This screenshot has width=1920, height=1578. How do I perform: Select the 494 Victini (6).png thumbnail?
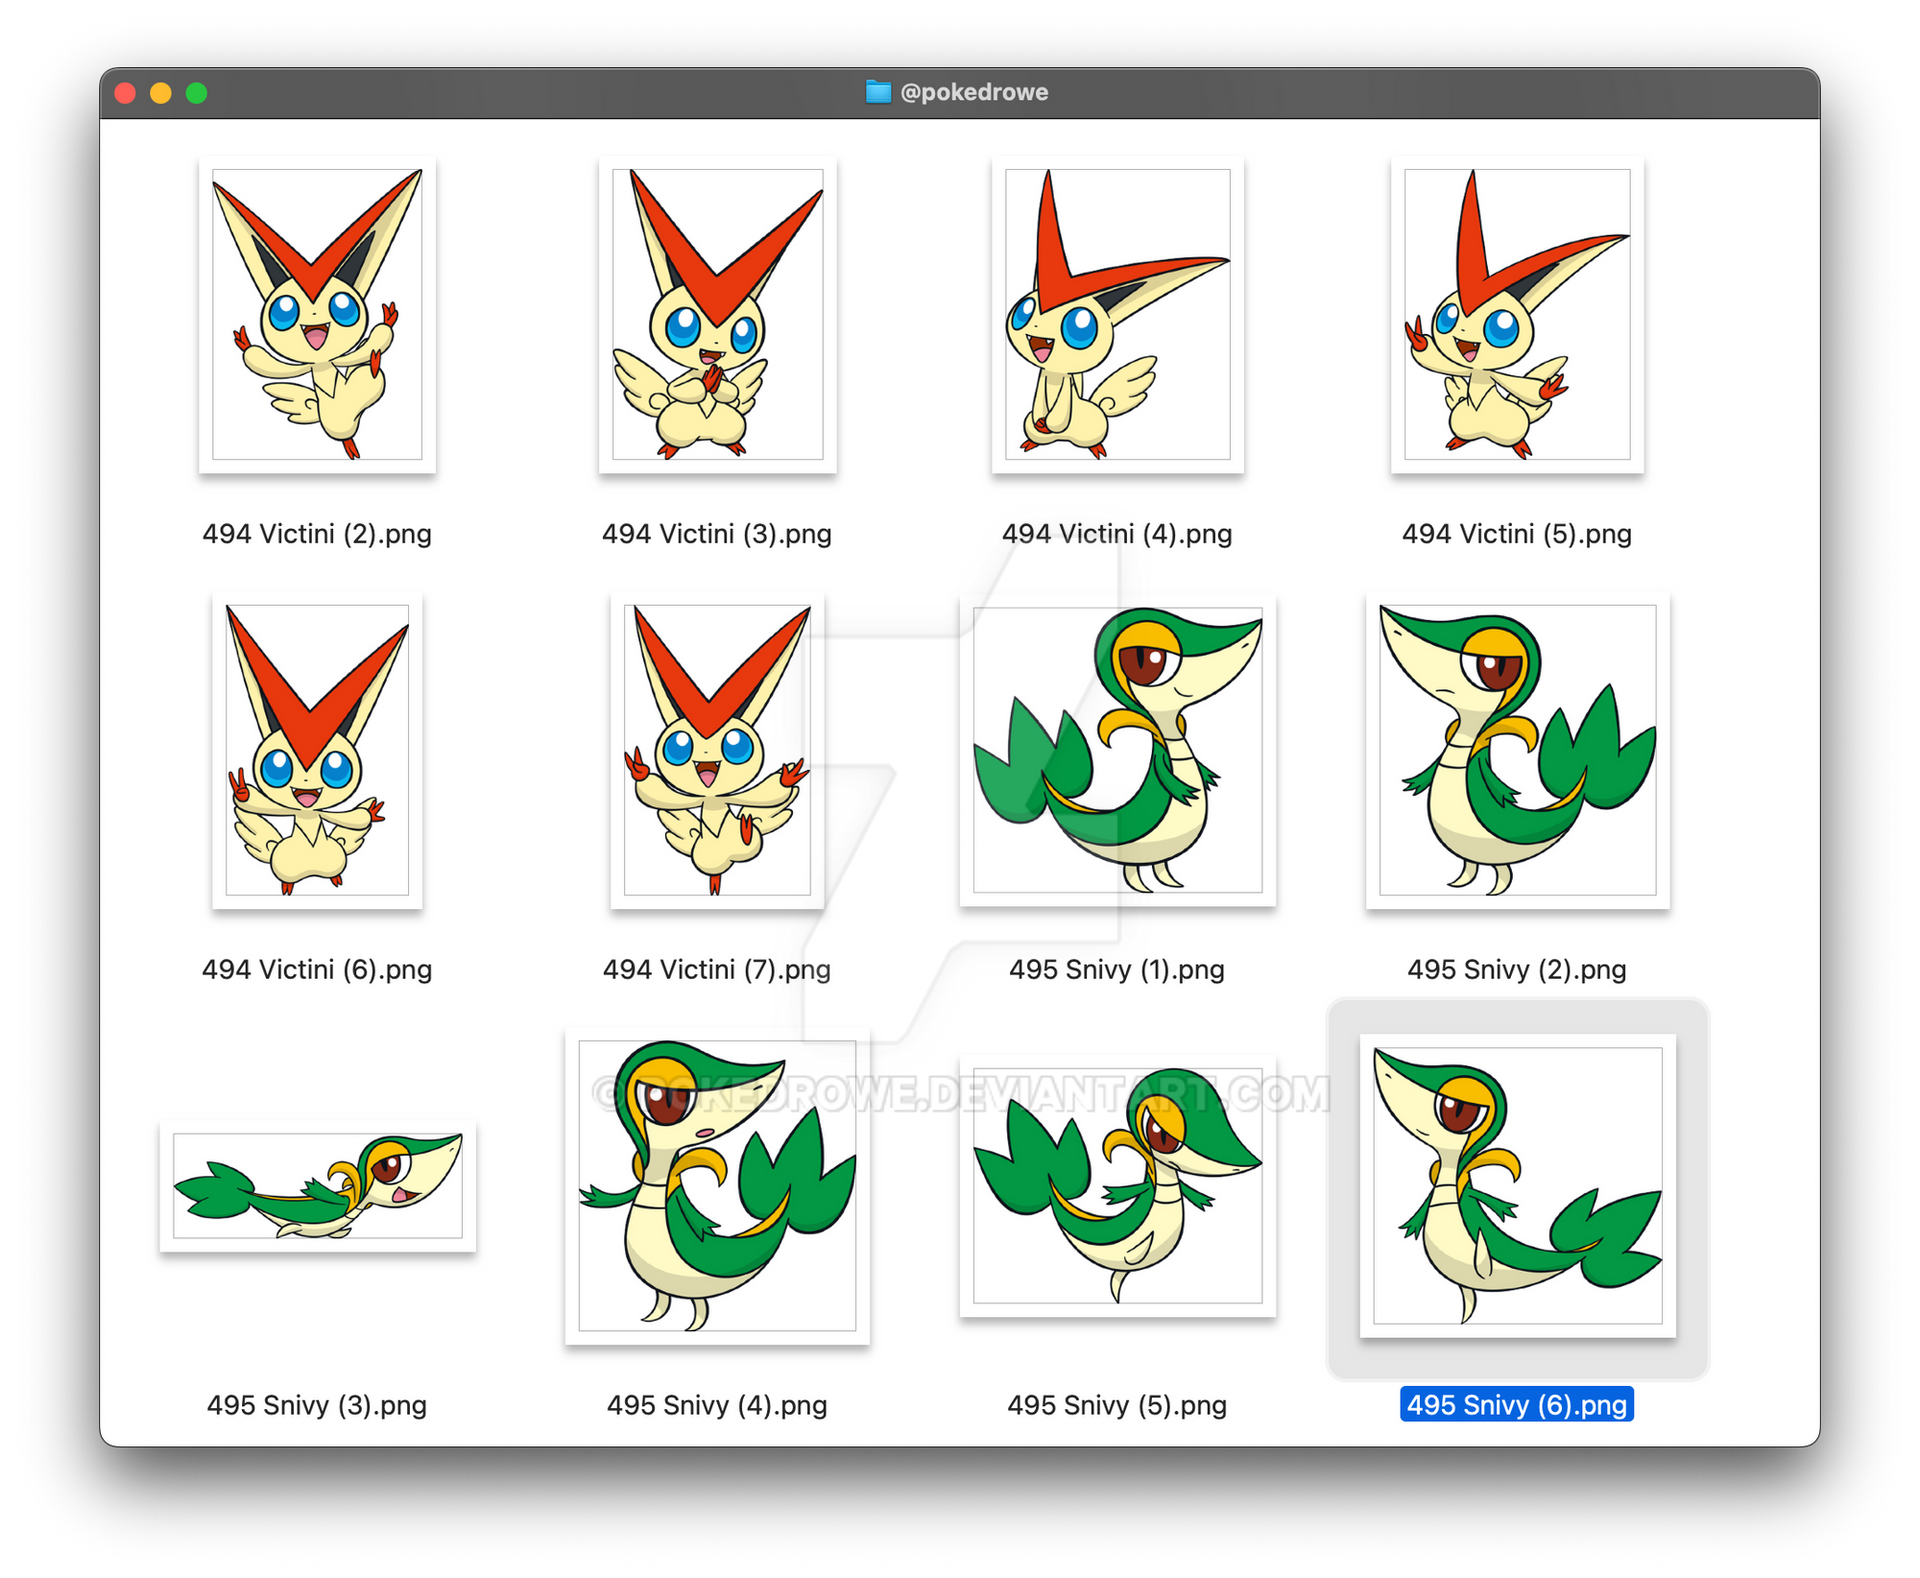[x=317, y=750]
